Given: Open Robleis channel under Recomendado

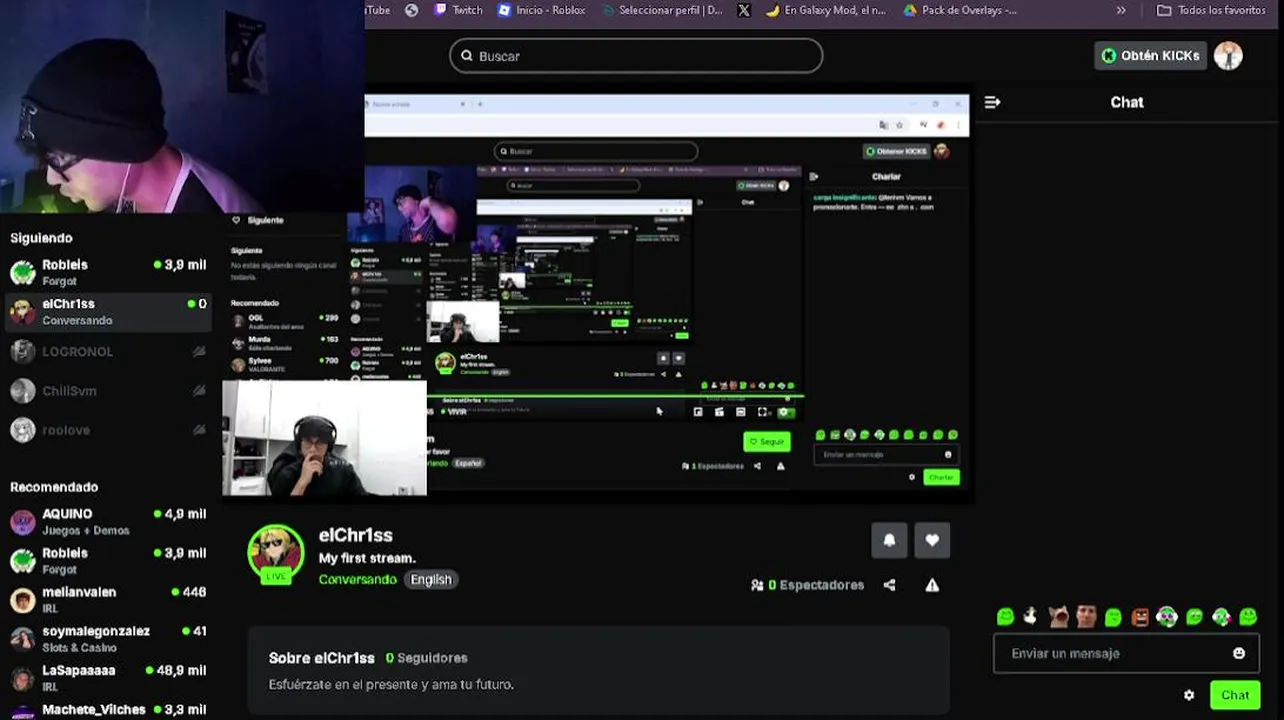Looking at the screenshot, I should tap(108, 560).
